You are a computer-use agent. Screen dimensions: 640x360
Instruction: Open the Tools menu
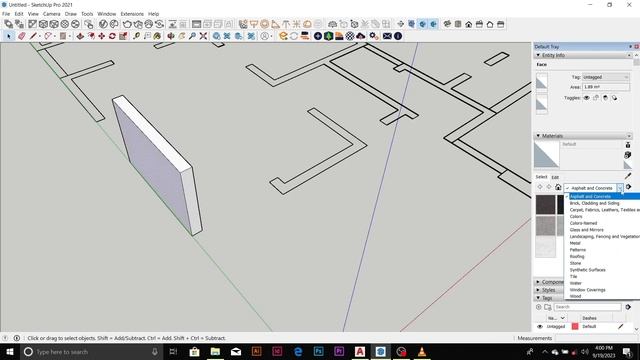tap(87, 14)
